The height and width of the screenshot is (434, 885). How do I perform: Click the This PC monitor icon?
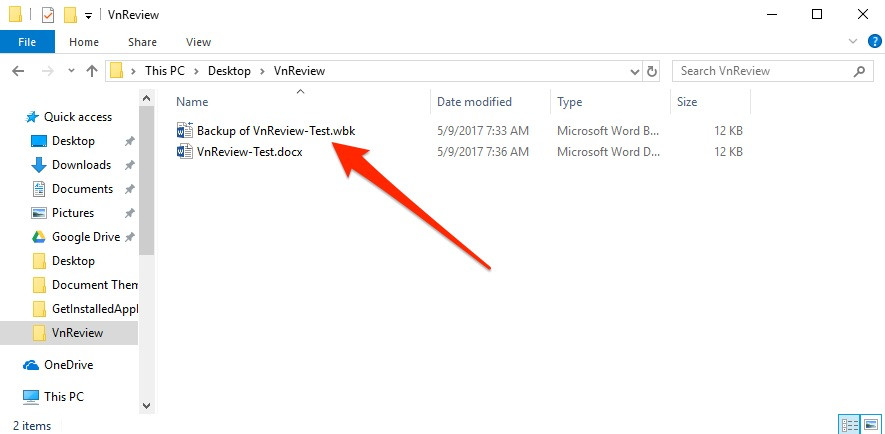31,397
